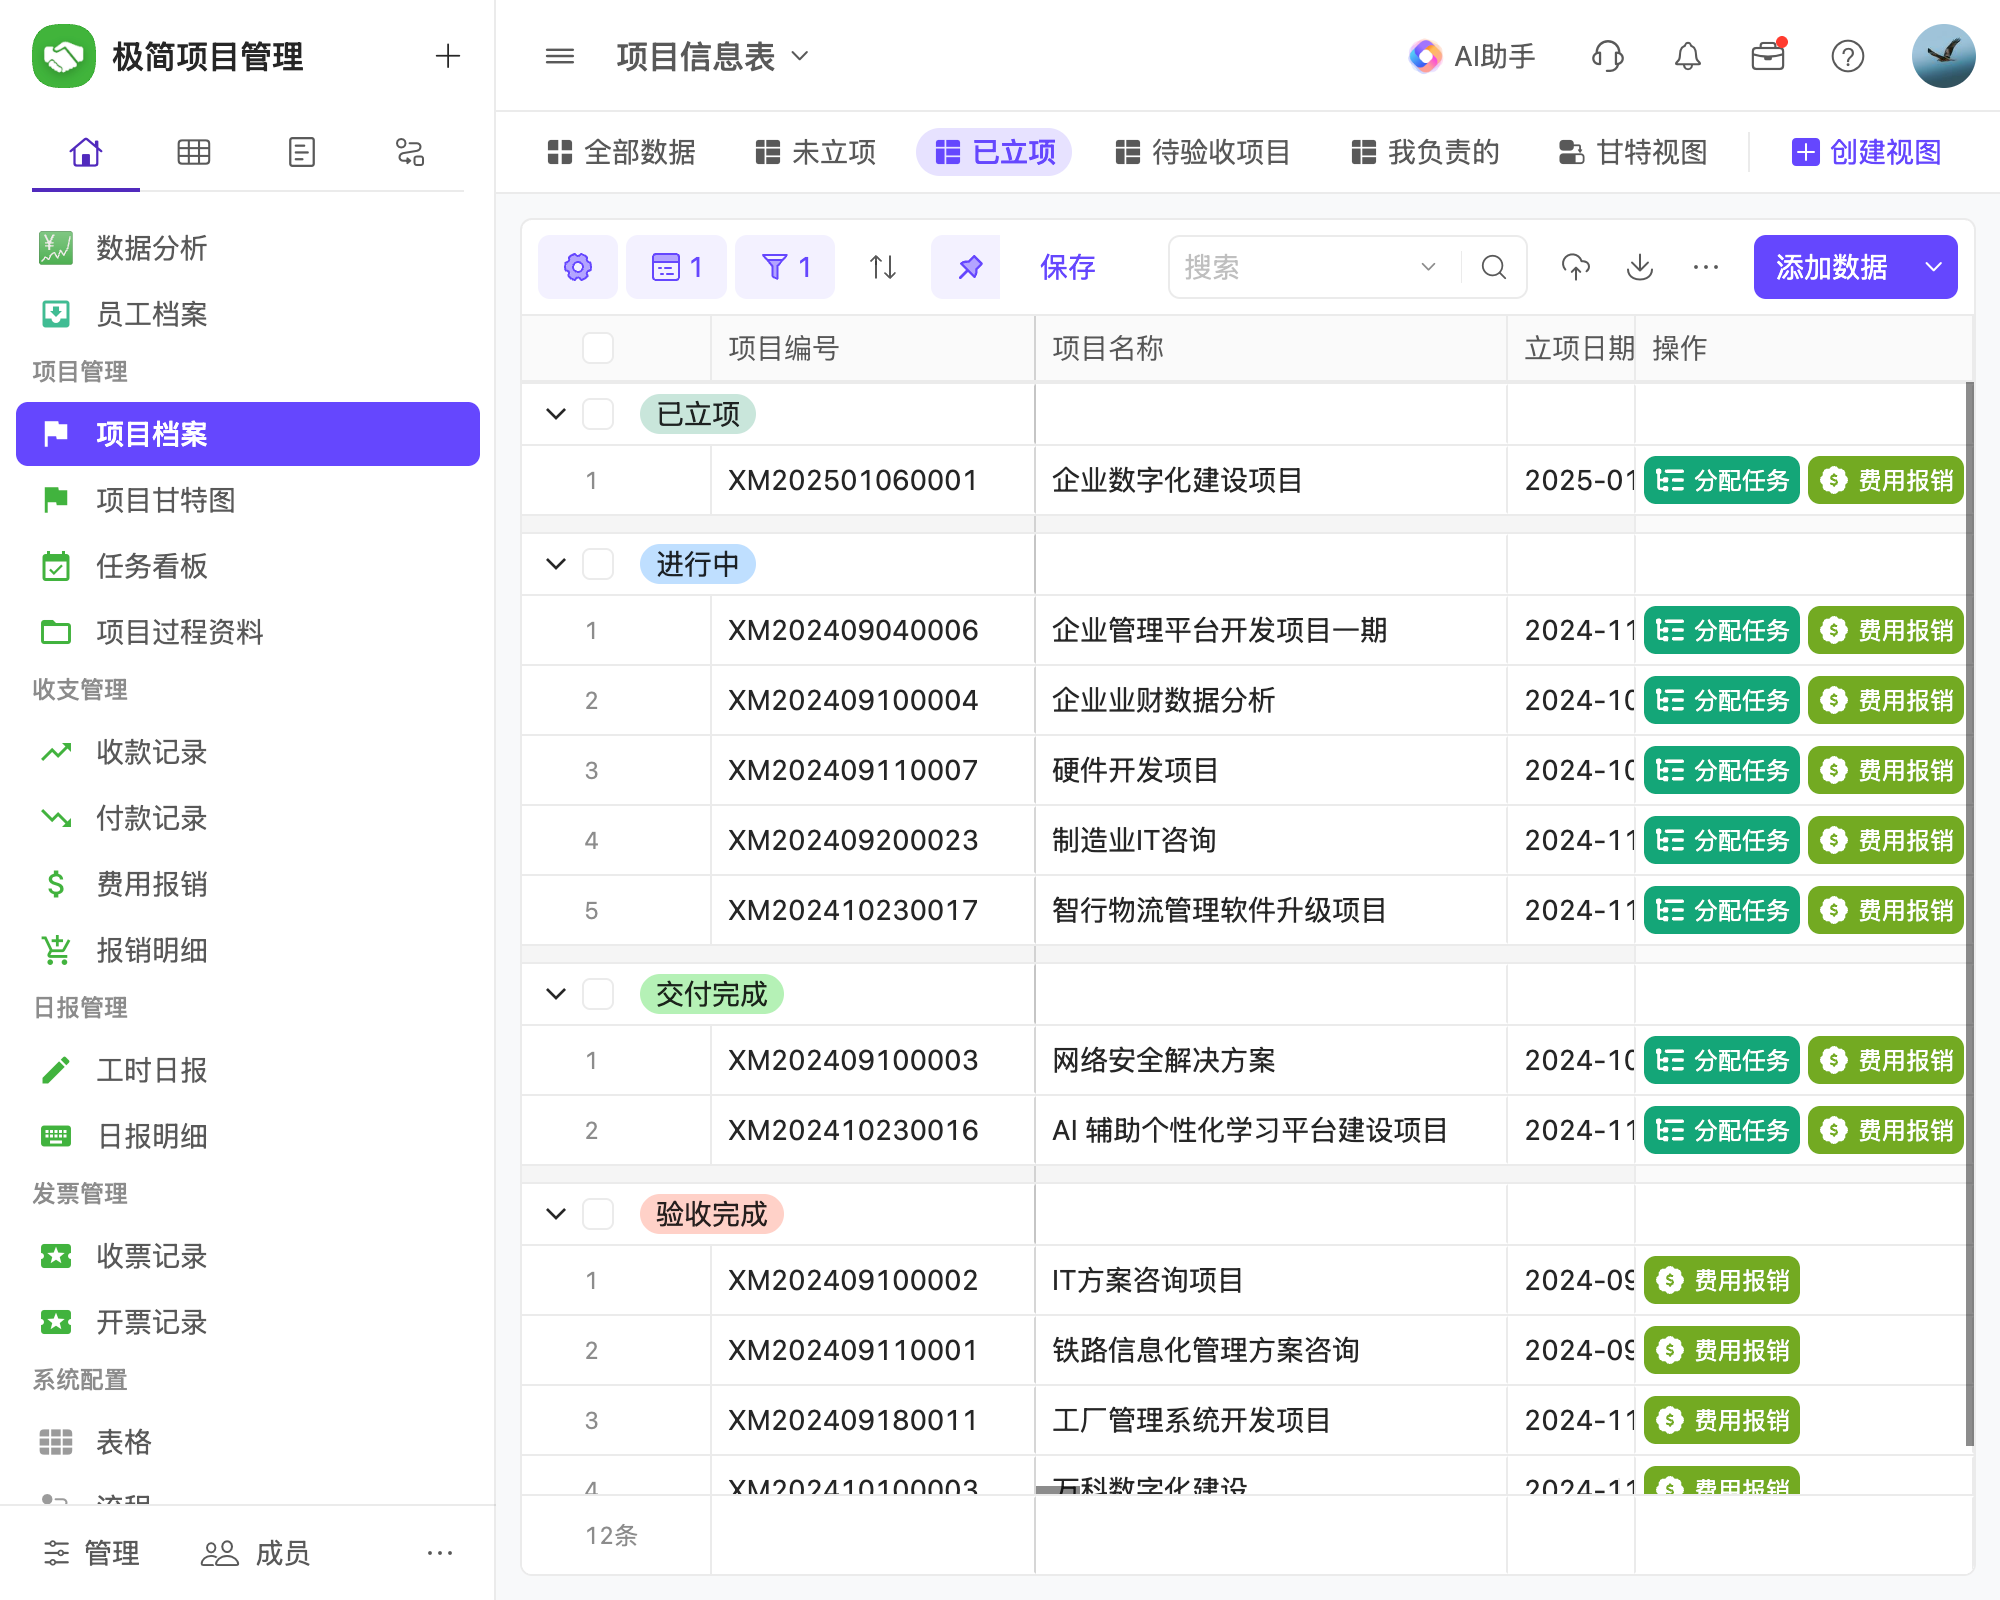
Task: Open the view settings gear in the toolbar
Action: coord(577,267)
